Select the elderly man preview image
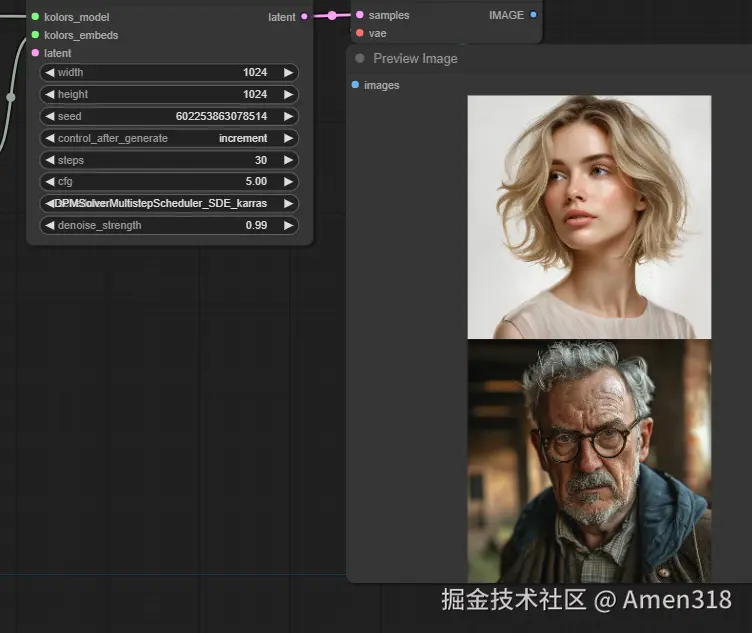Image resolution: width=752 pixels, height=633 pixels. (589, 460)
